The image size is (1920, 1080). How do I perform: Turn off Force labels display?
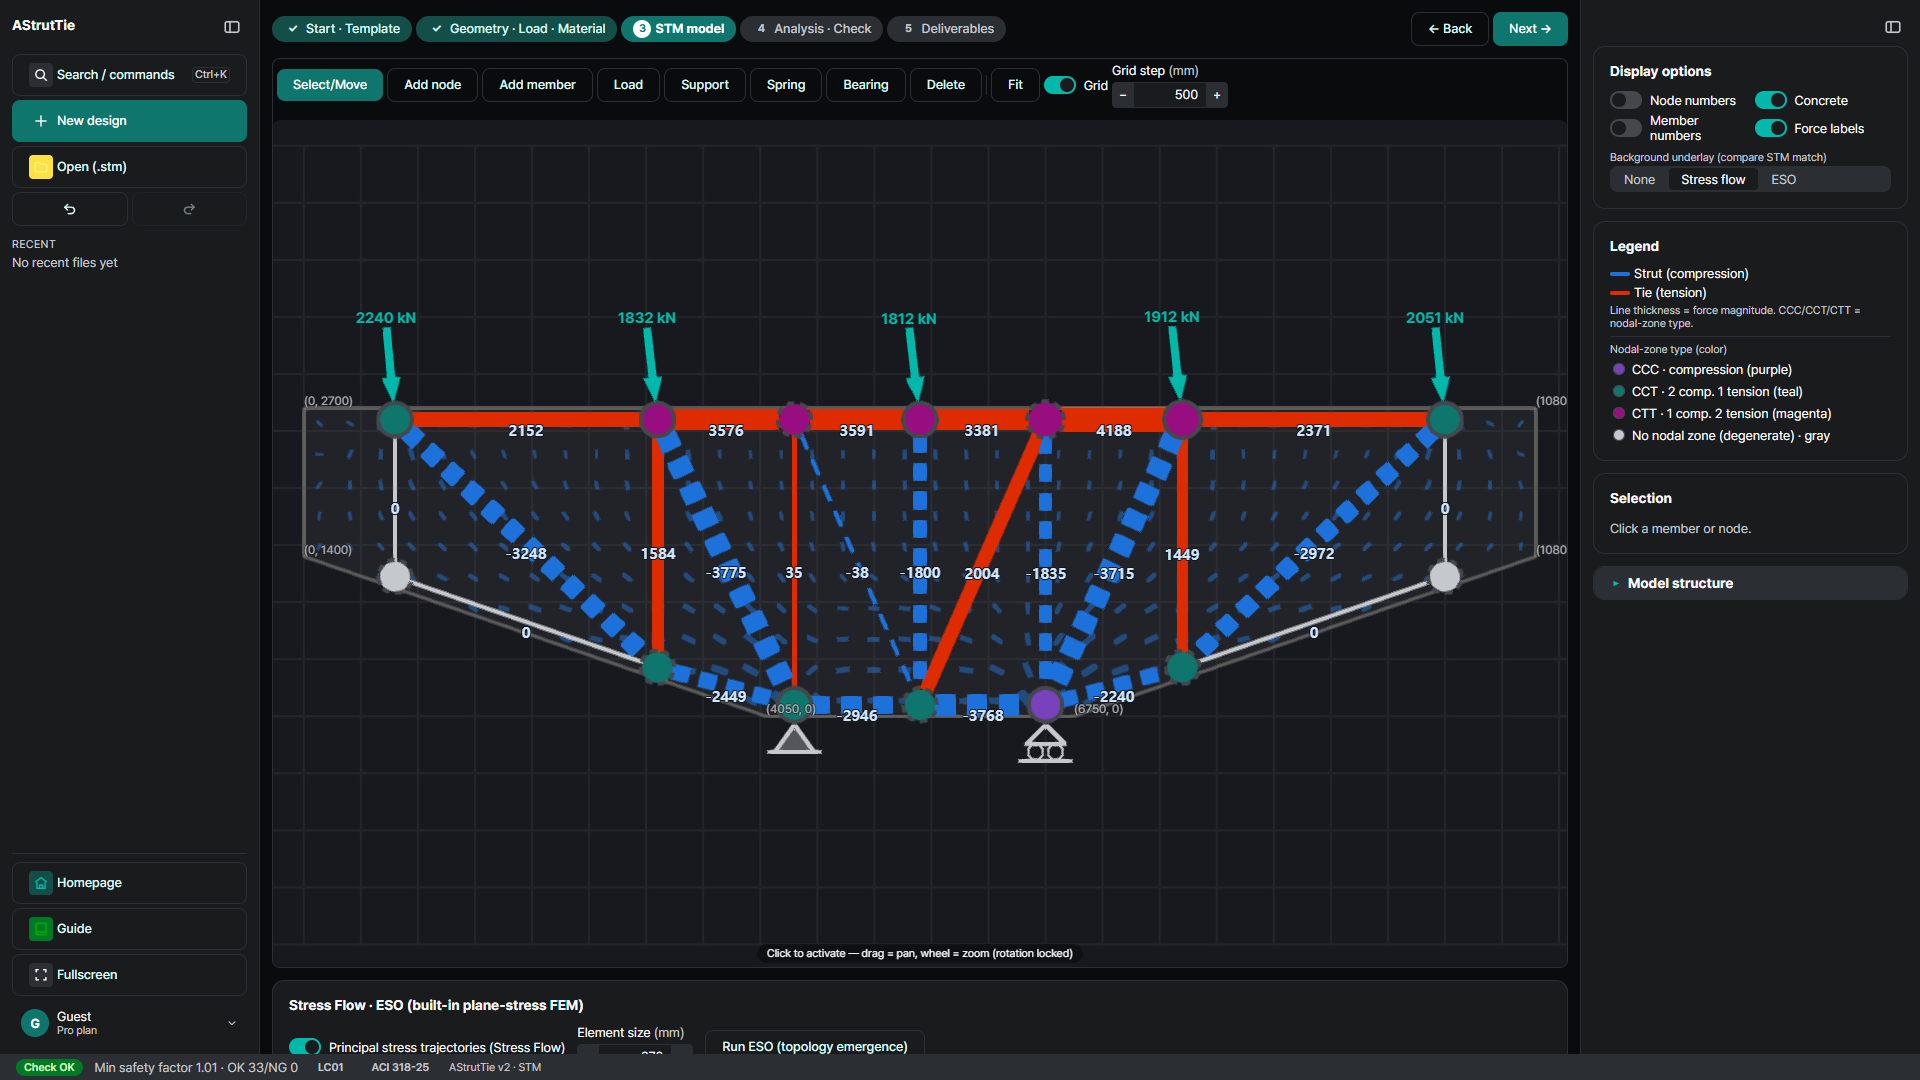point(1771,128)
